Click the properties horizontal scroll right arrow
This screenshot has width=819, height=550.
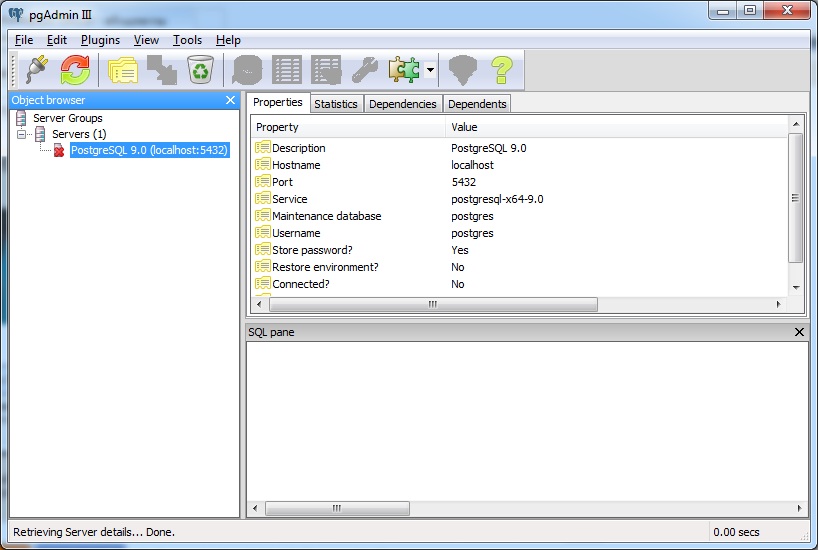click(x=779, y=305)
